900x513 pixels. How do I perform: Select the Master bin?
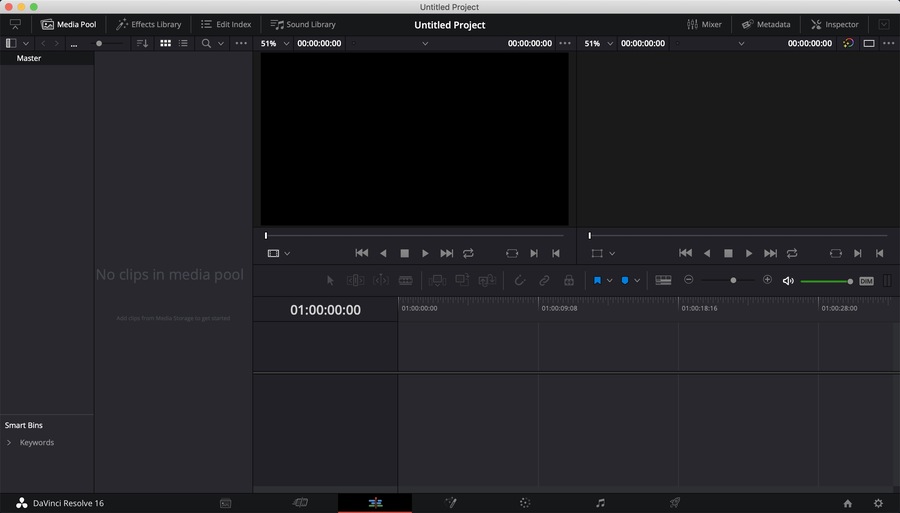[47, 58]
